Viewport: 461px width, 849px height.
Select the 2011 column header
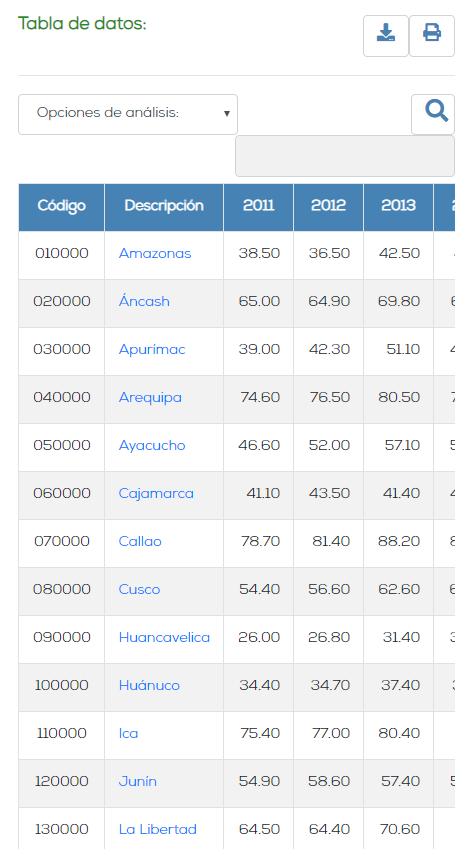pyautogui.click(x=258, y=206)
